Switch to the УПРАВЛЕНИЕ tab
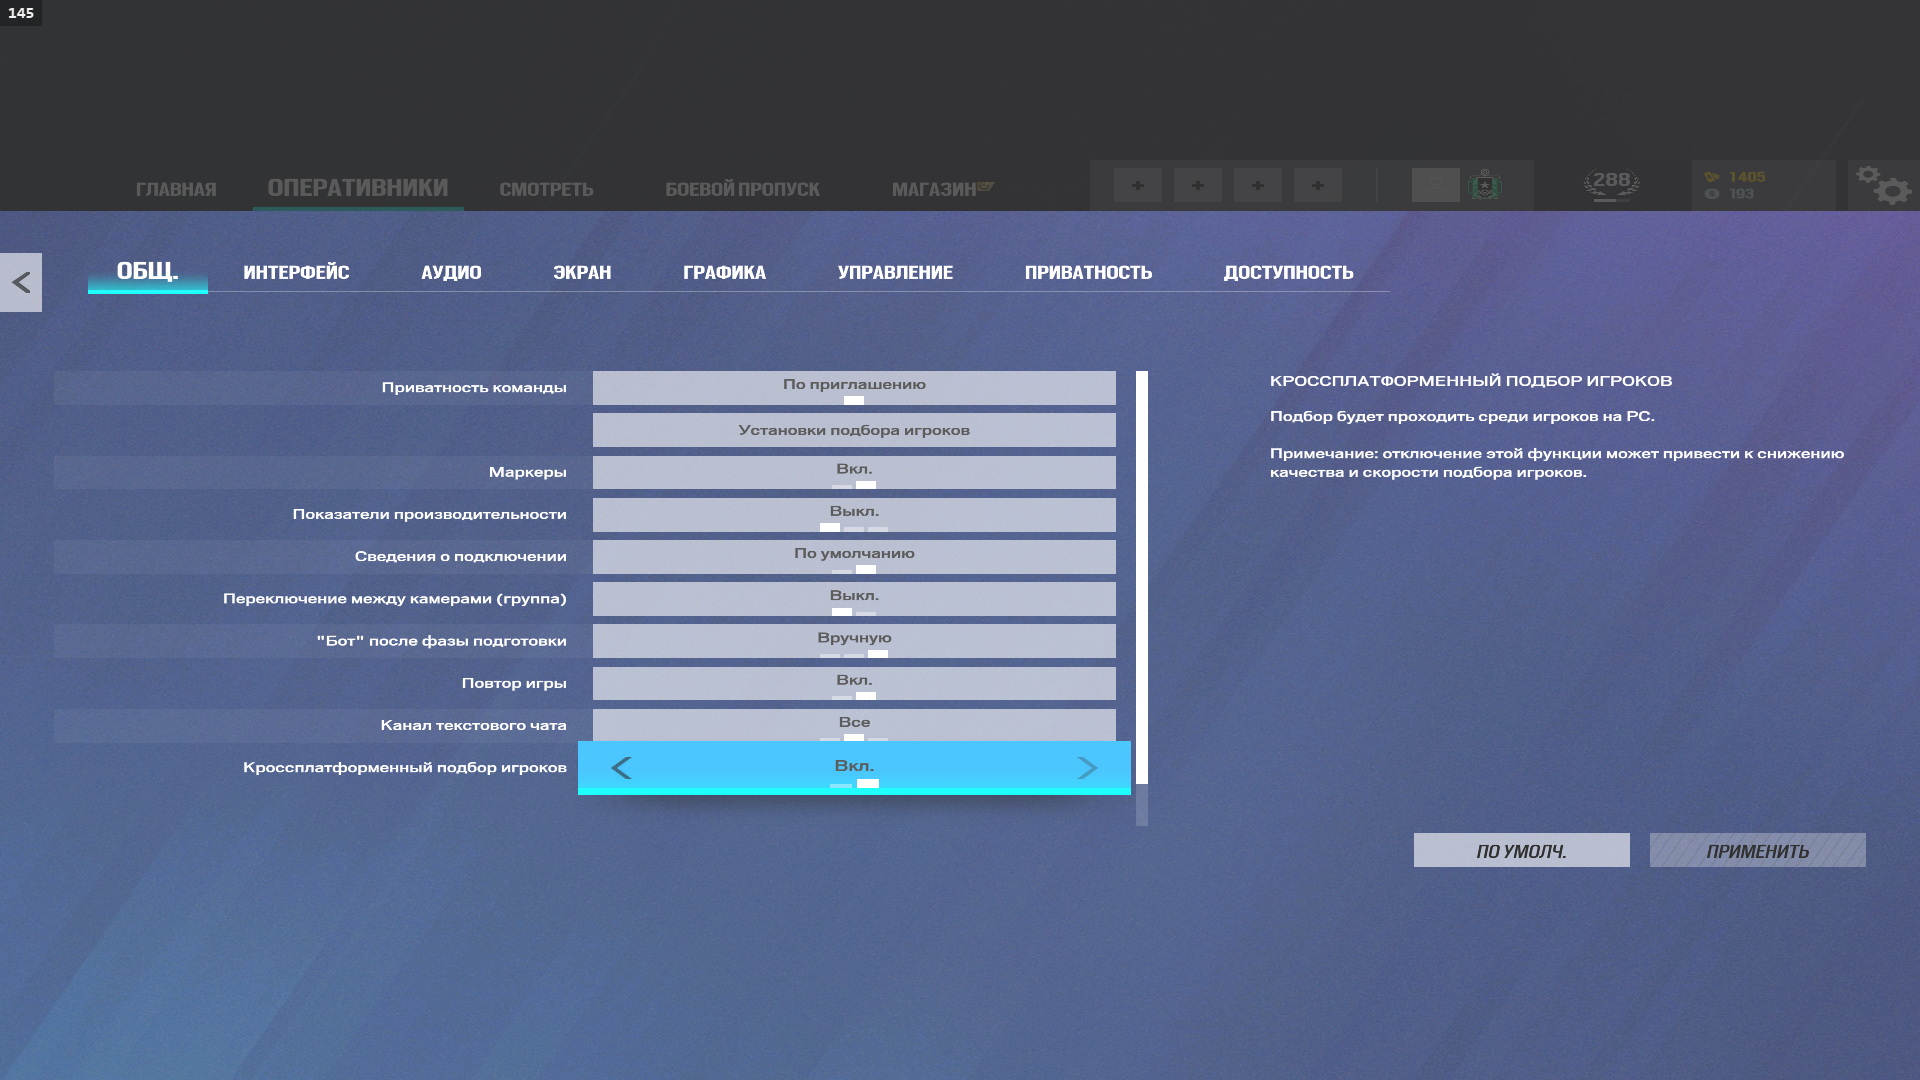The image size is (1920, 1080). point(895,272)
